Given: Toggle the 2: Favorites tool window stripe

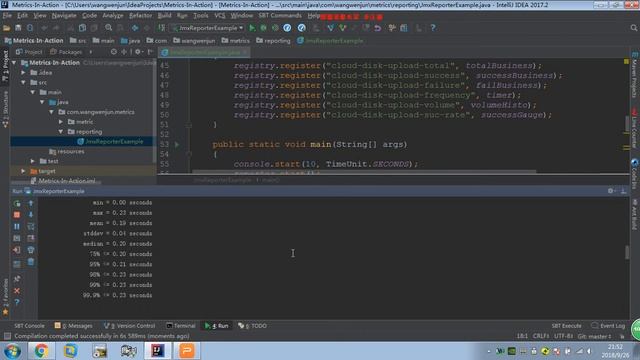Looking at the screenshot, I should tap(5, 296).
